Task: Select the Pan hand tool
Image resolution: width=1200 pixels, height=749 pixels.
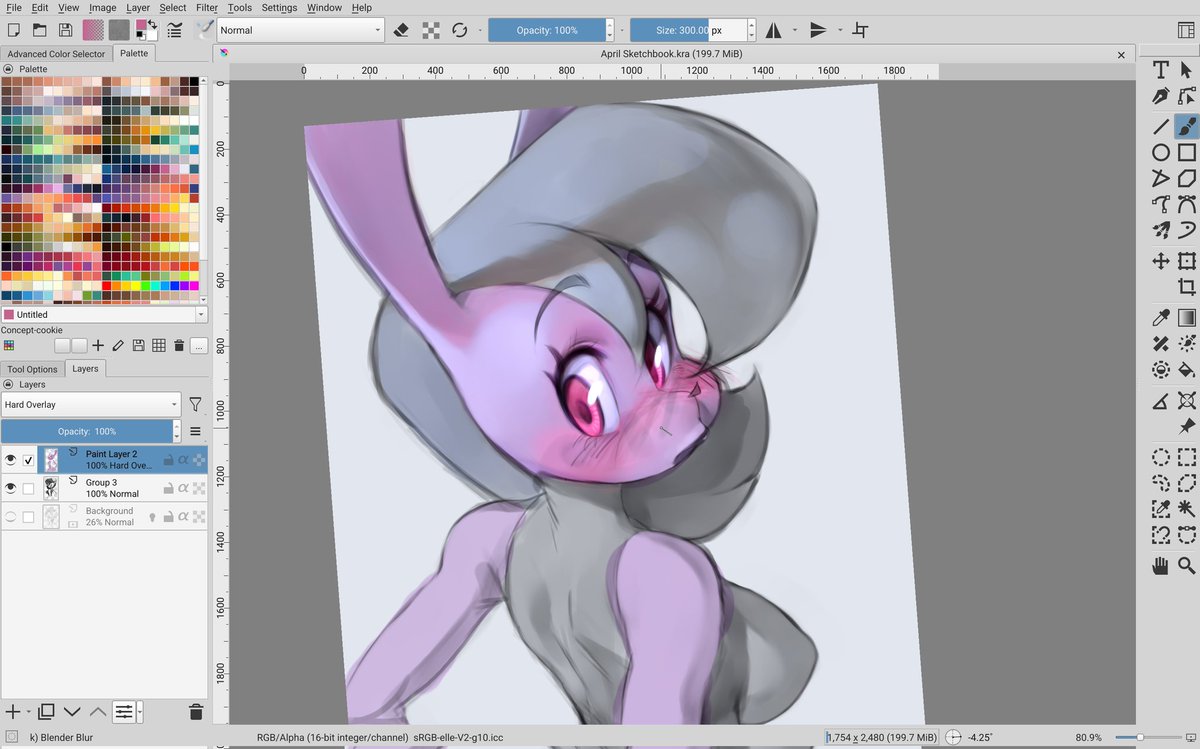Action: coord(1160,566)
